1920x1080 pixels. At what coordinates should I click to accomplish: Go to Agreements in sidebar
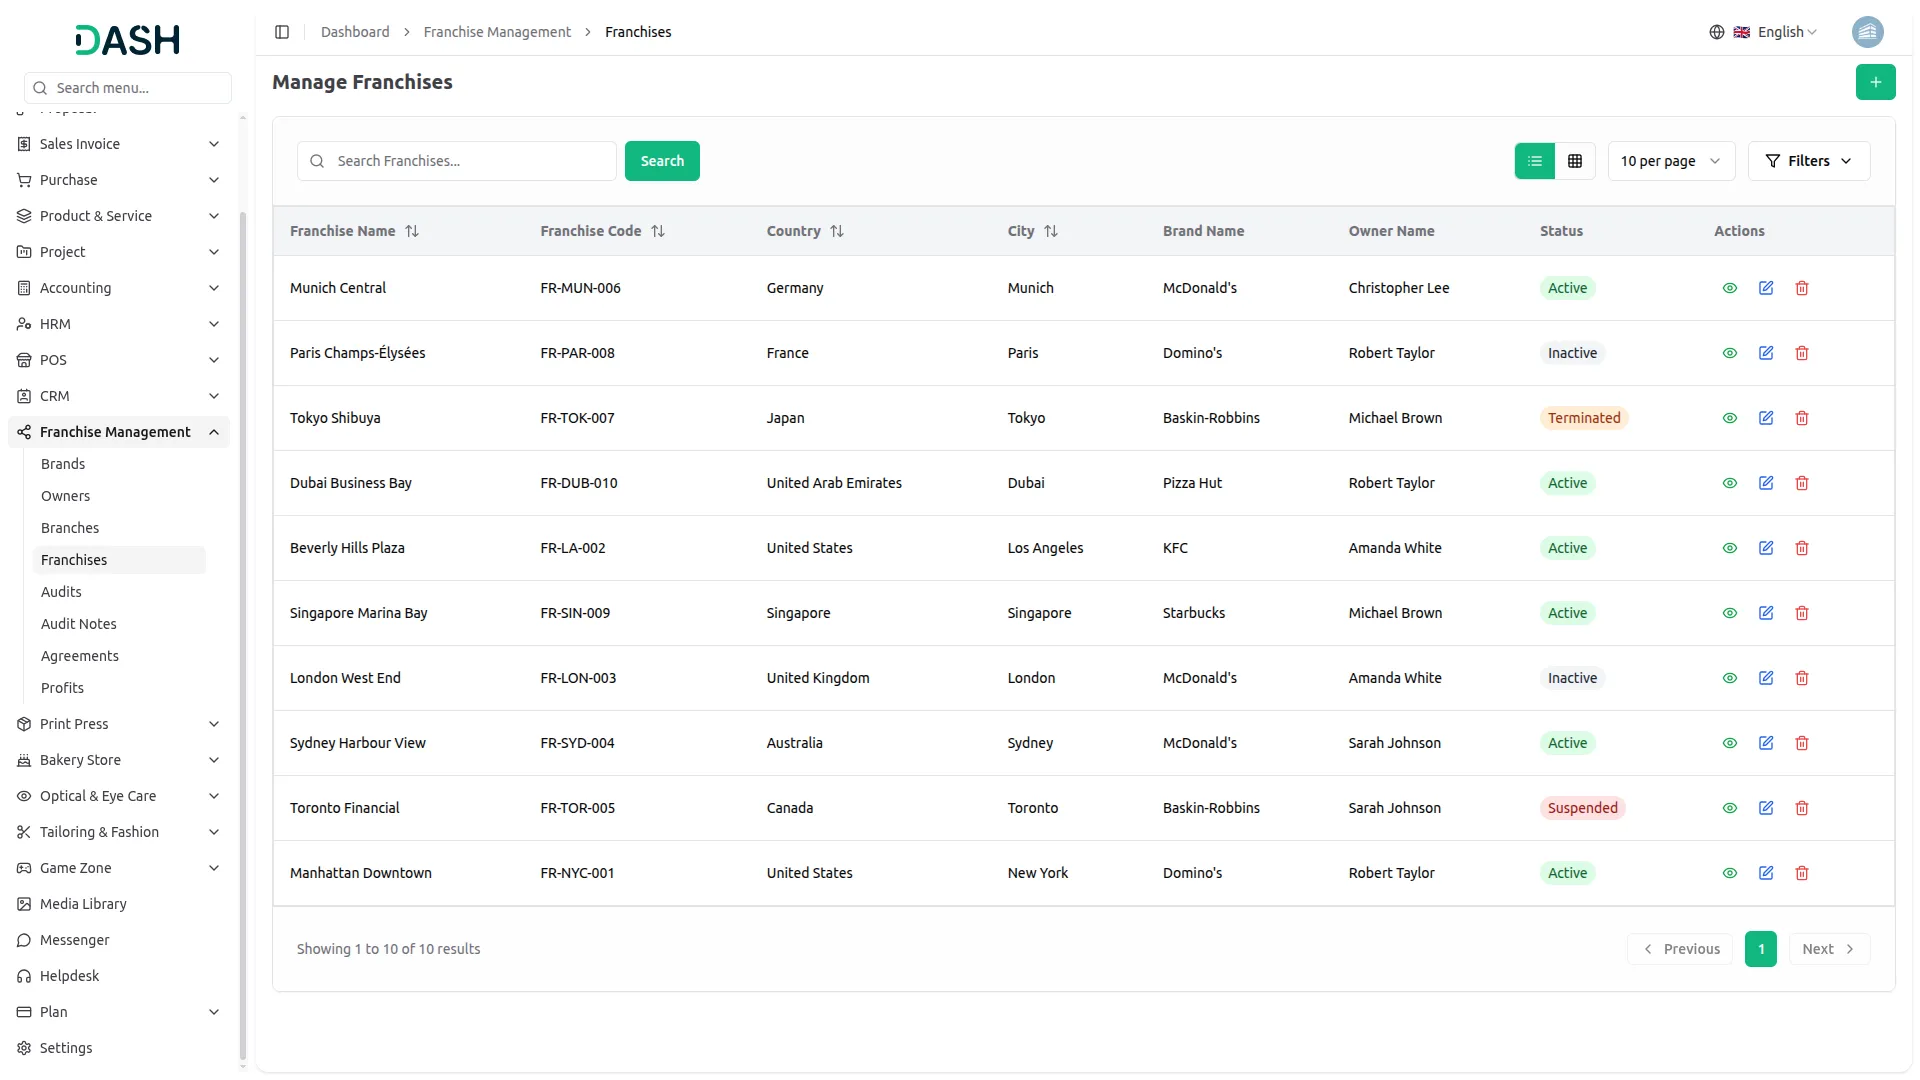[x=80, y=656]
